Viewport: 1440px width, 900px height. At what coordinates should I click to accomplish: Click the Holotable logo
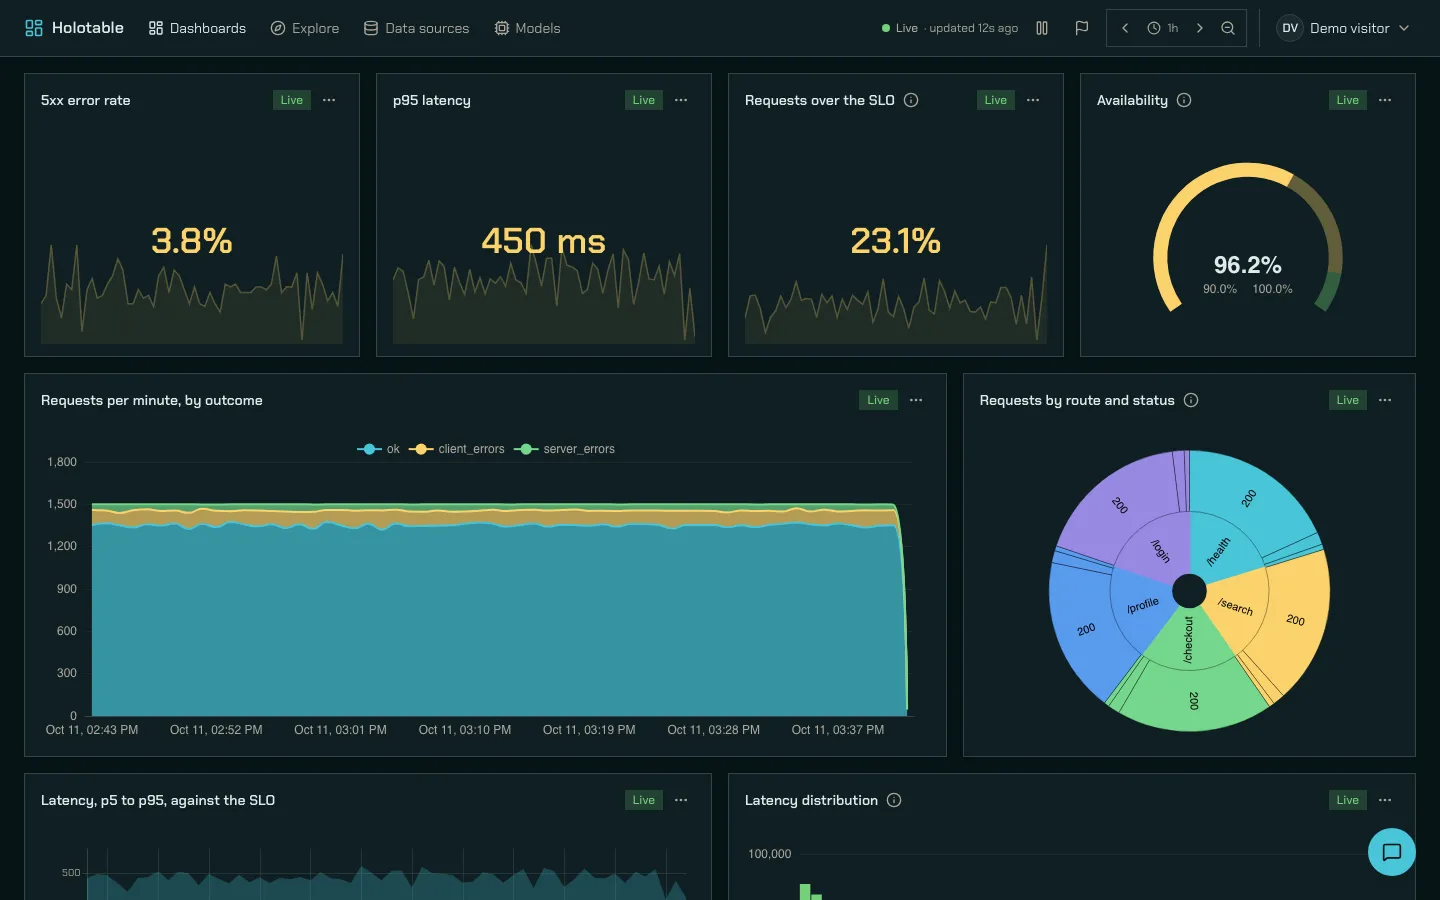point(74,28)
